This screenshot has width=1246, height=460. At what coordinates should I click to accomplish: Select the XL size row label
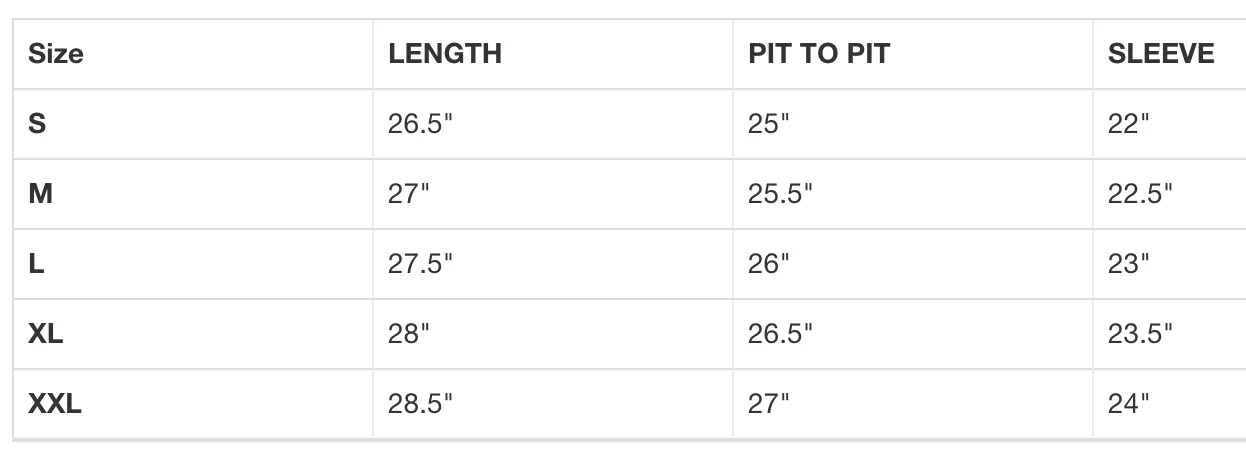(46, 334)
